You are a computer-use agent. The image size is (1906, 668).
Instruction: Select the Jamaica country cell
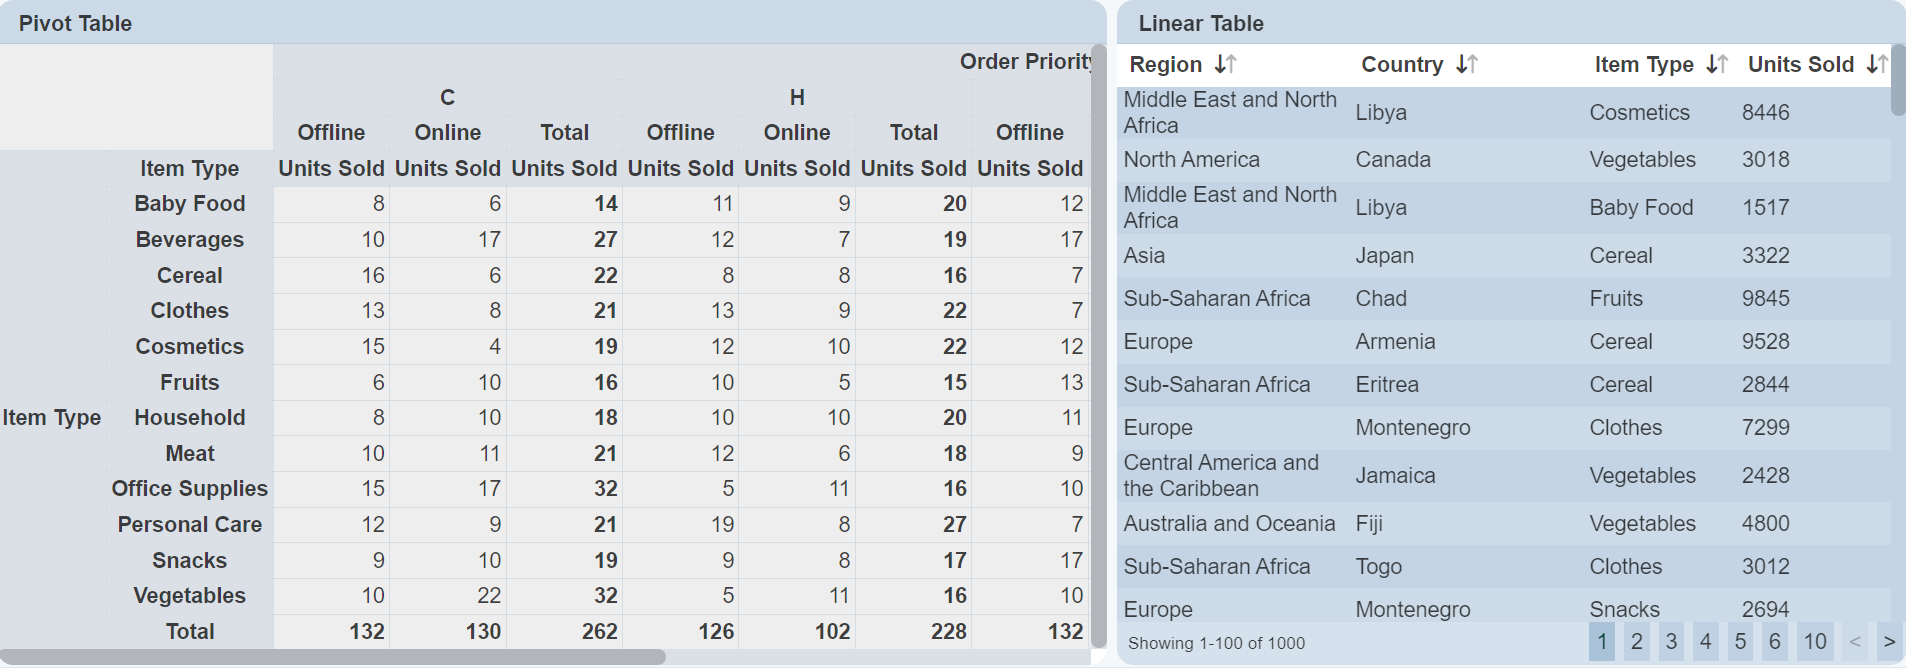1395,476
